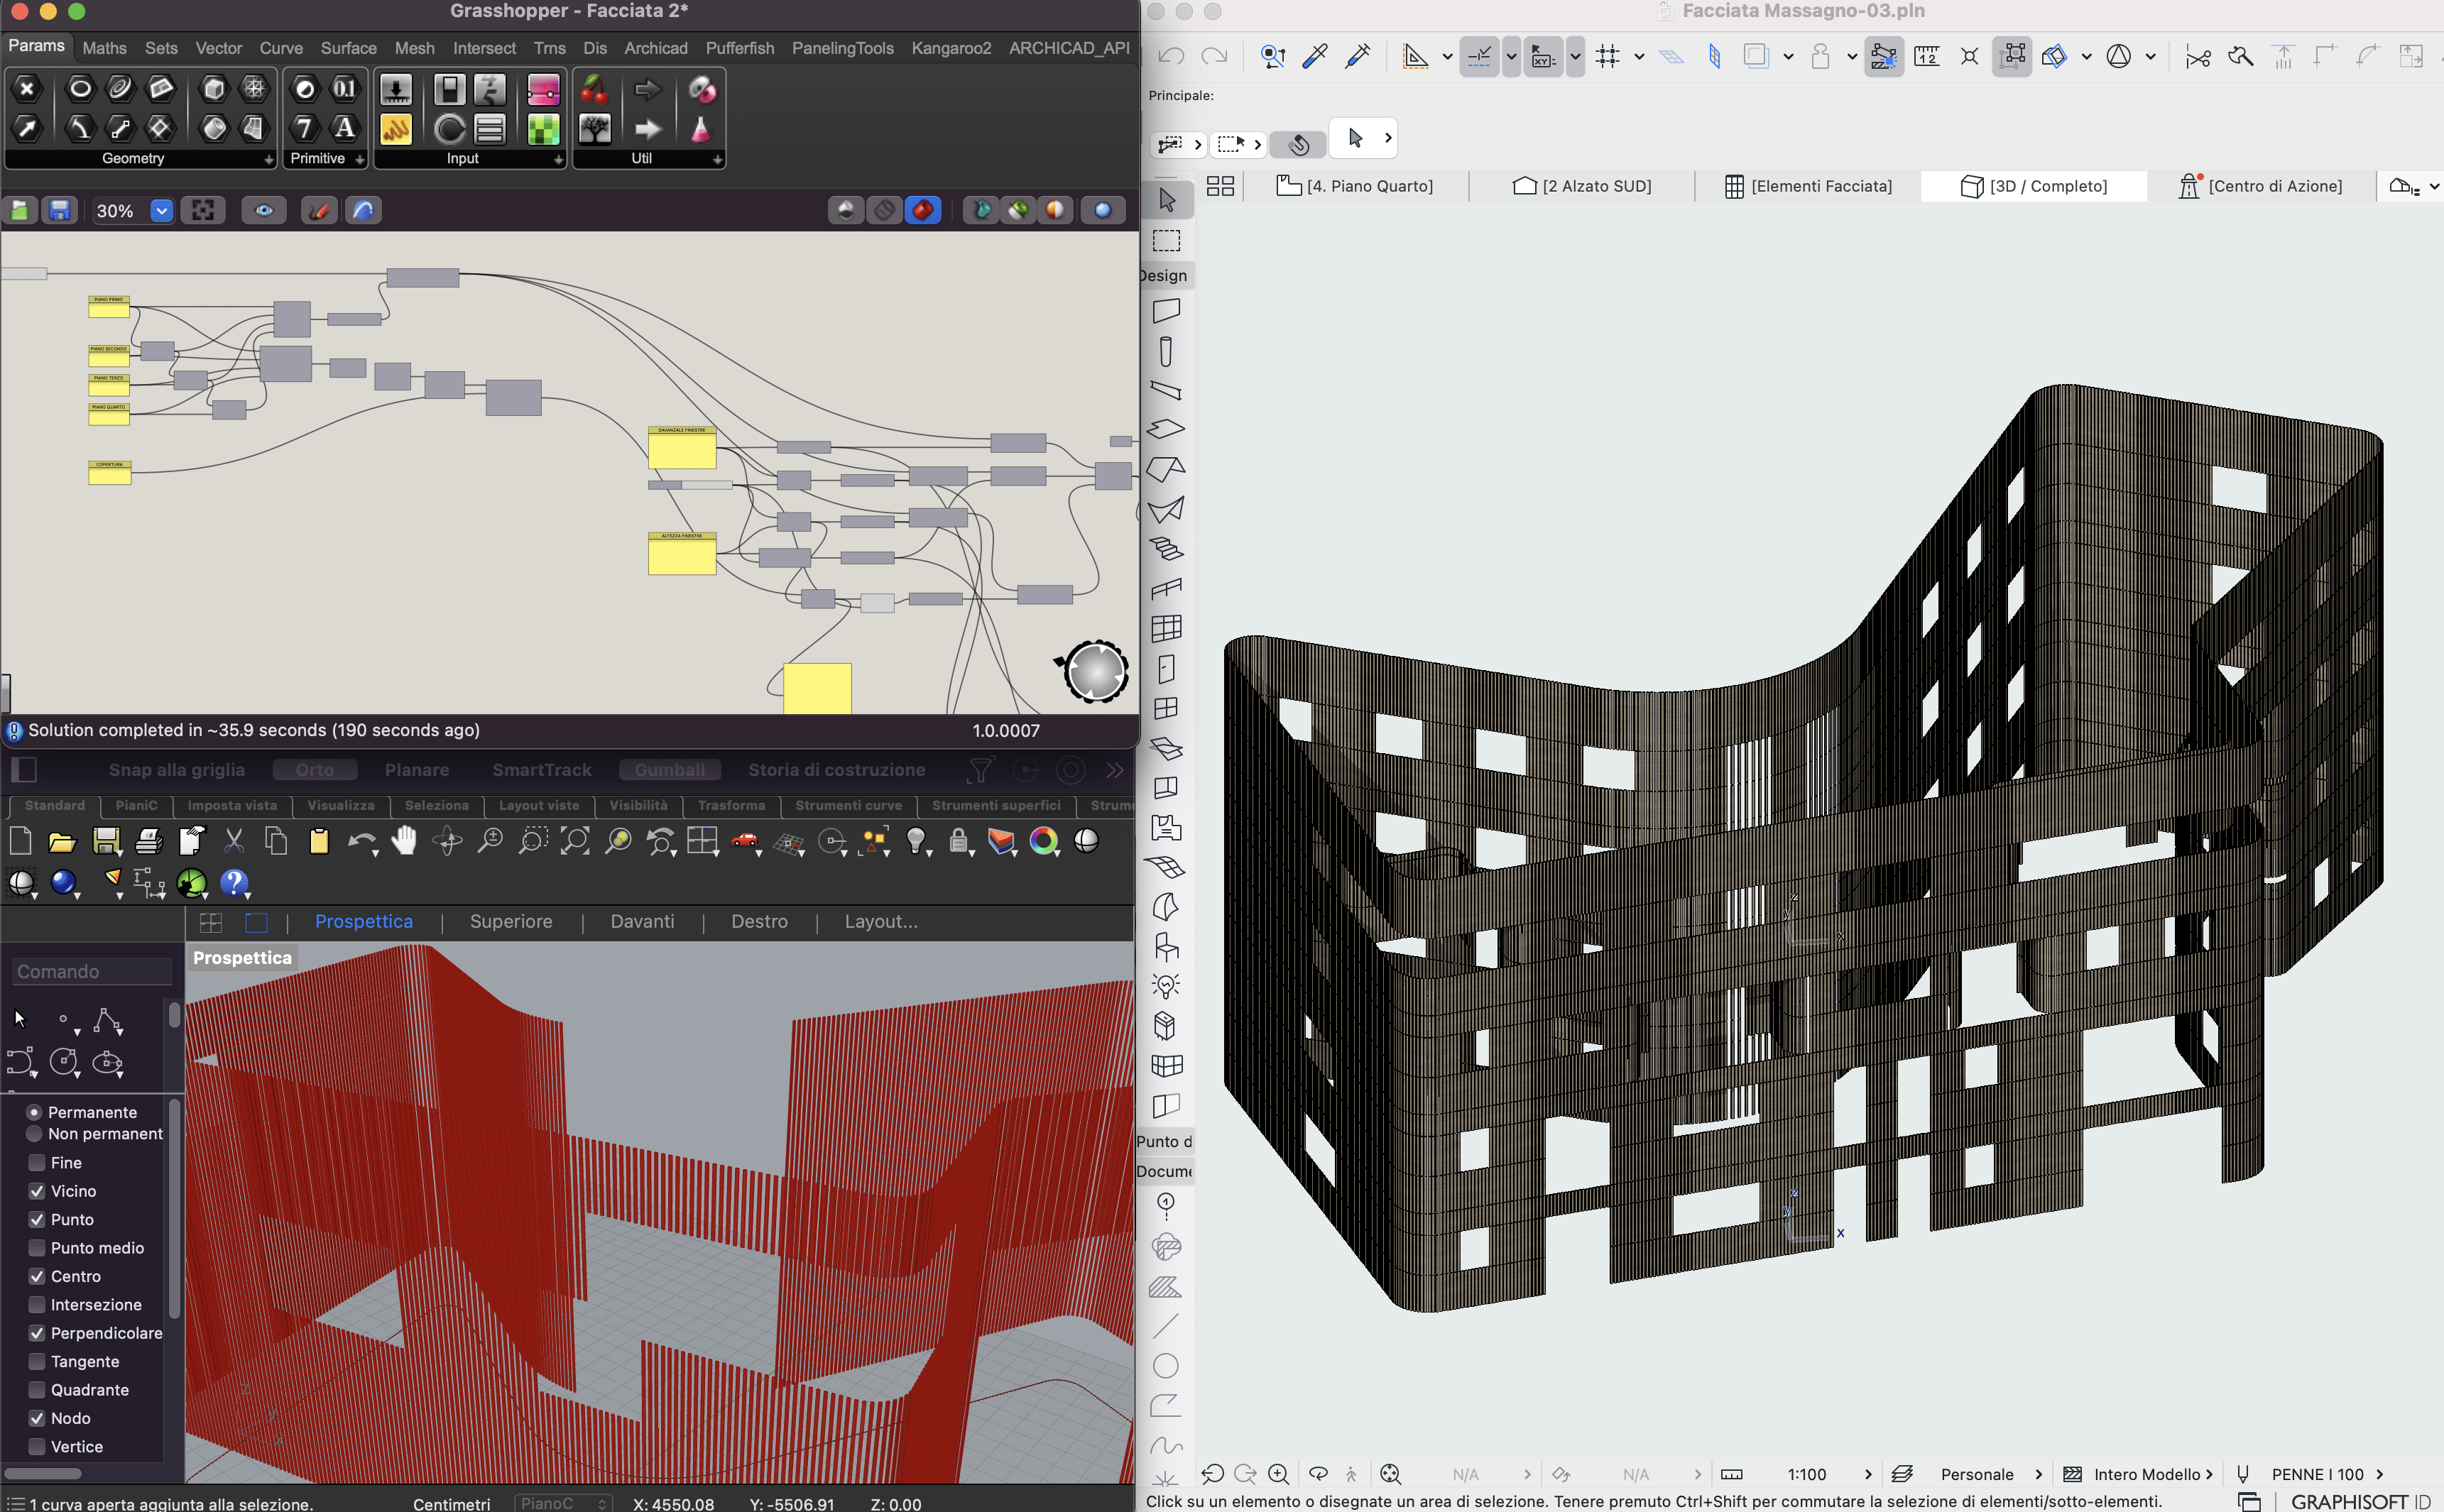The height and width of the screenshot is (1512, 2444).
Task: Disable preview using the crossed-out preview button
Action: tap(884, 210)
